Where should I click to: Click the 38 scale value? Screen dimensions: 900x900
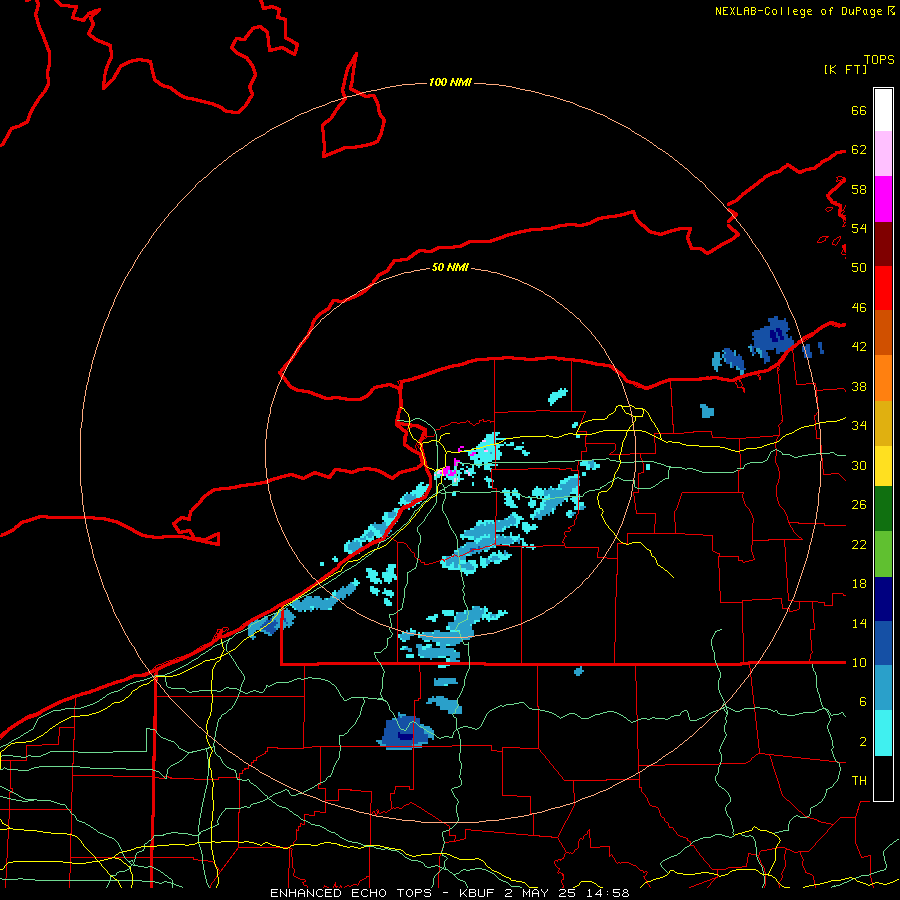859,386
